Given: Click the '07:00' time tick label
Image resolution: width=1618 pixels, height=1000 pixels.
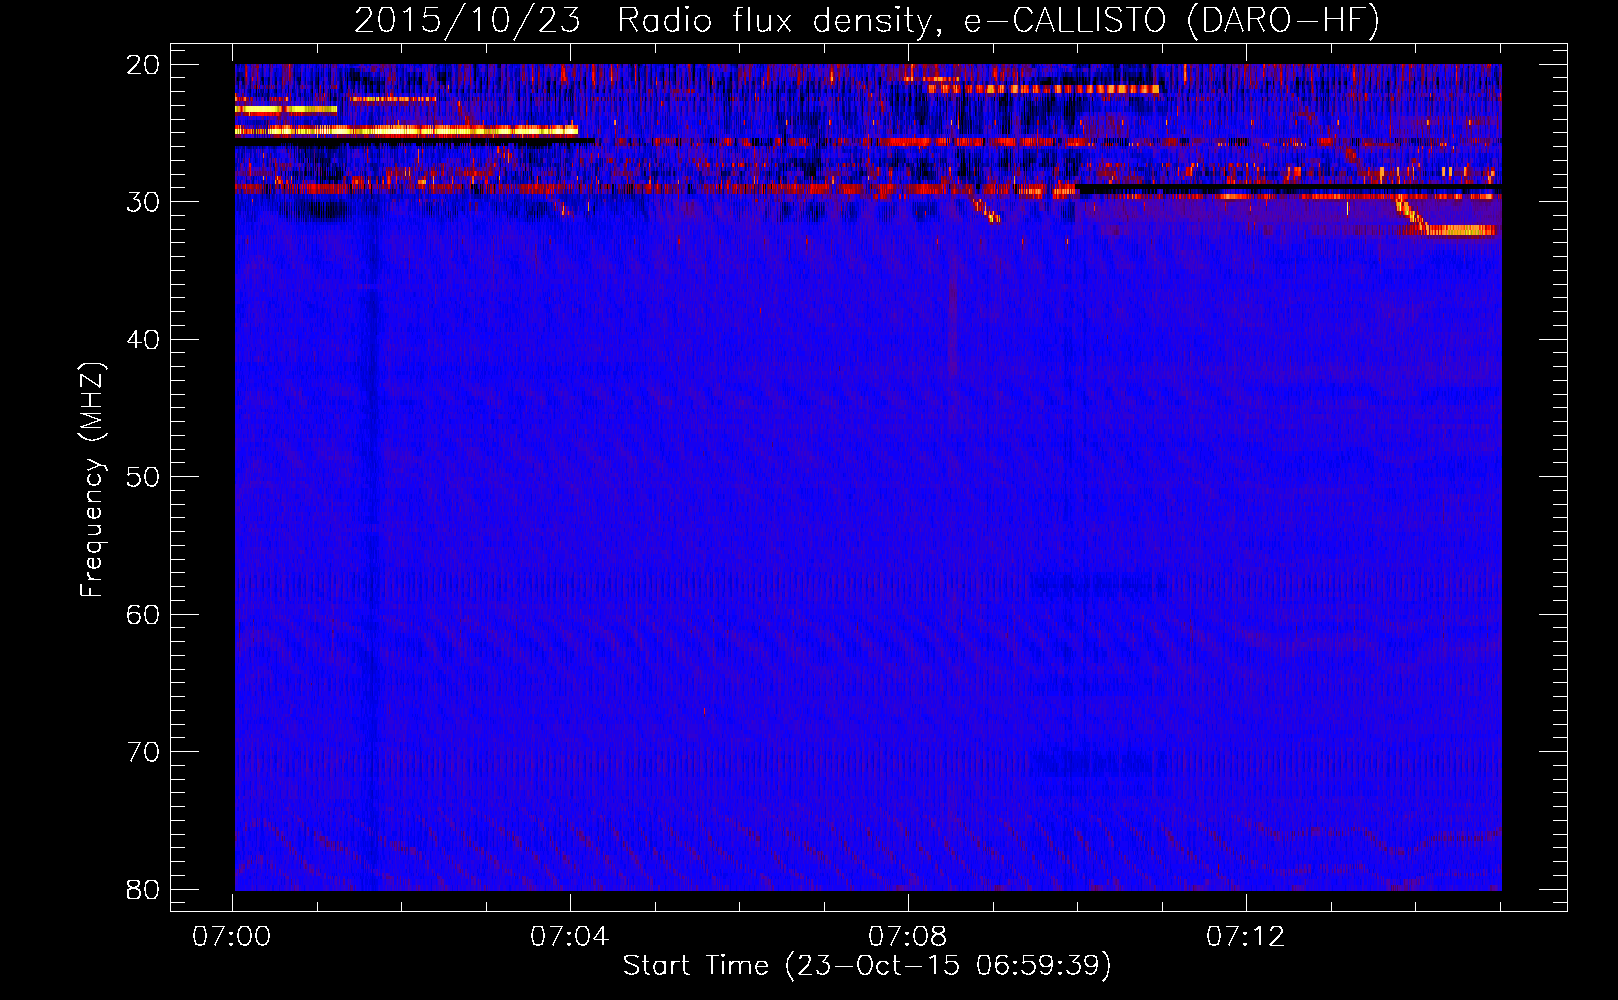Looking at the screenshot, I should (232, 937).
